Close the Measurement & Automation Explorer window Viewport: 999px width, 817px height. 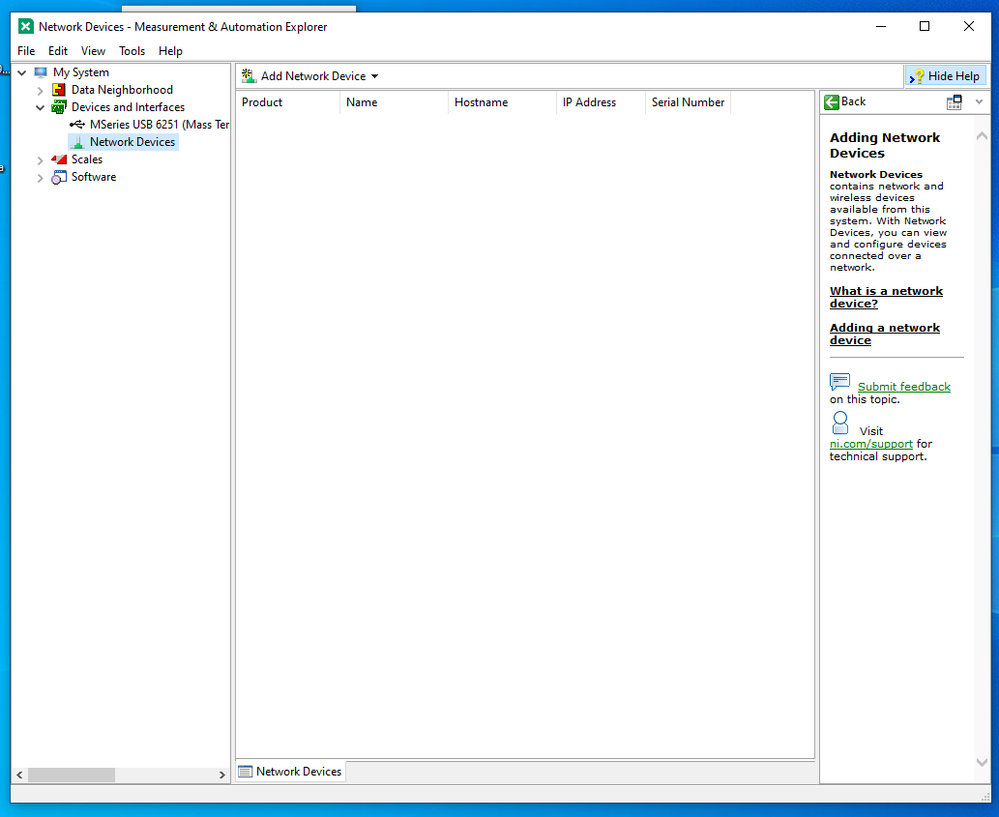[x=968, y=27]
